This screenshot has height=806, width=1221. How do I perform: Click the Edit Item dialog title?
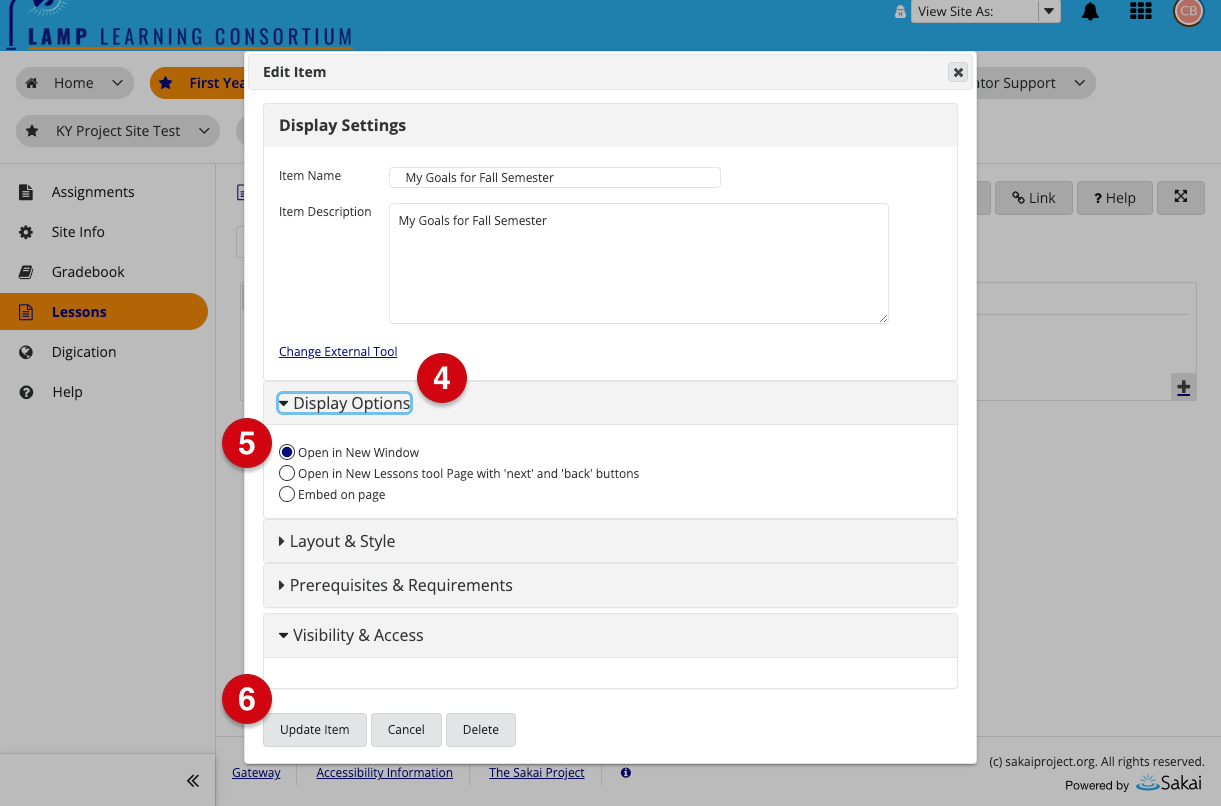[x=295, y=72]
